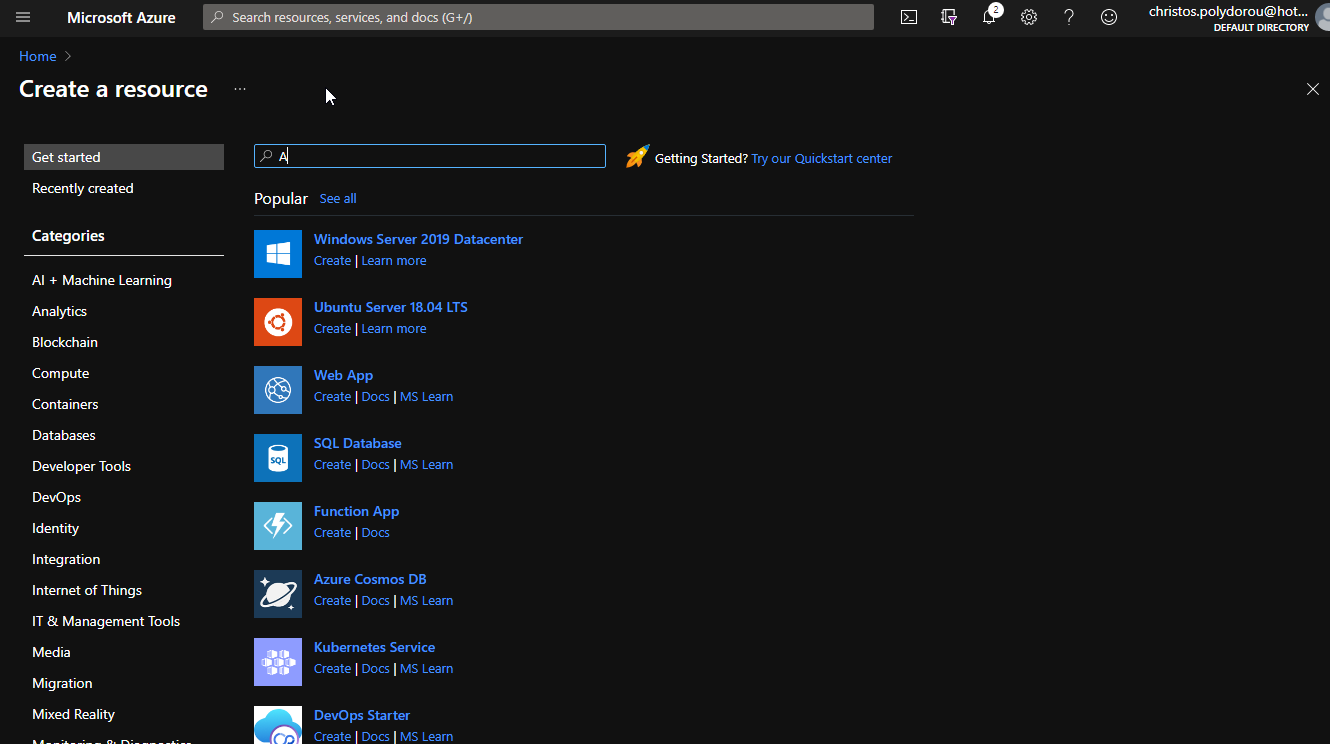Click Create under Ubuntu Server

pos(332,329)
